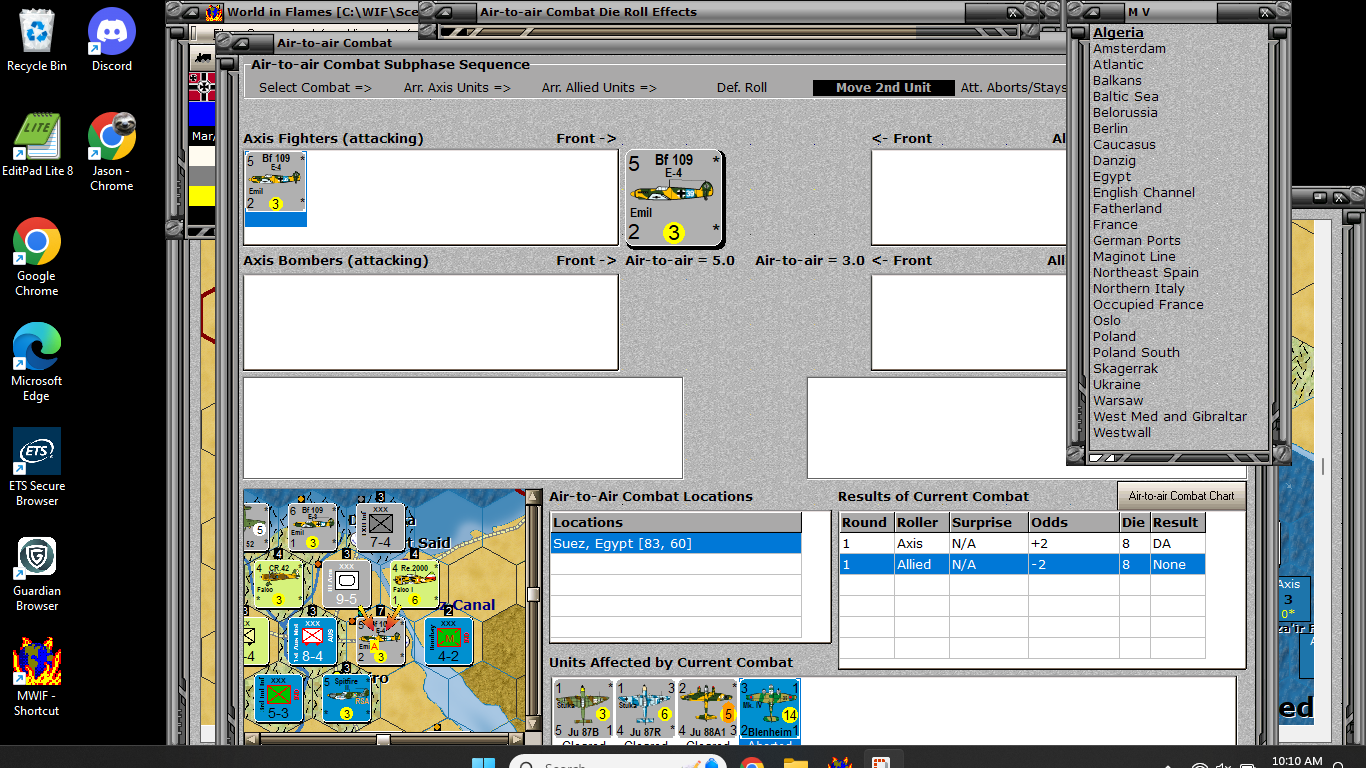Open the Discord desktop shortcut
This screenshot has height=768, width=1366.
[112, 40]
